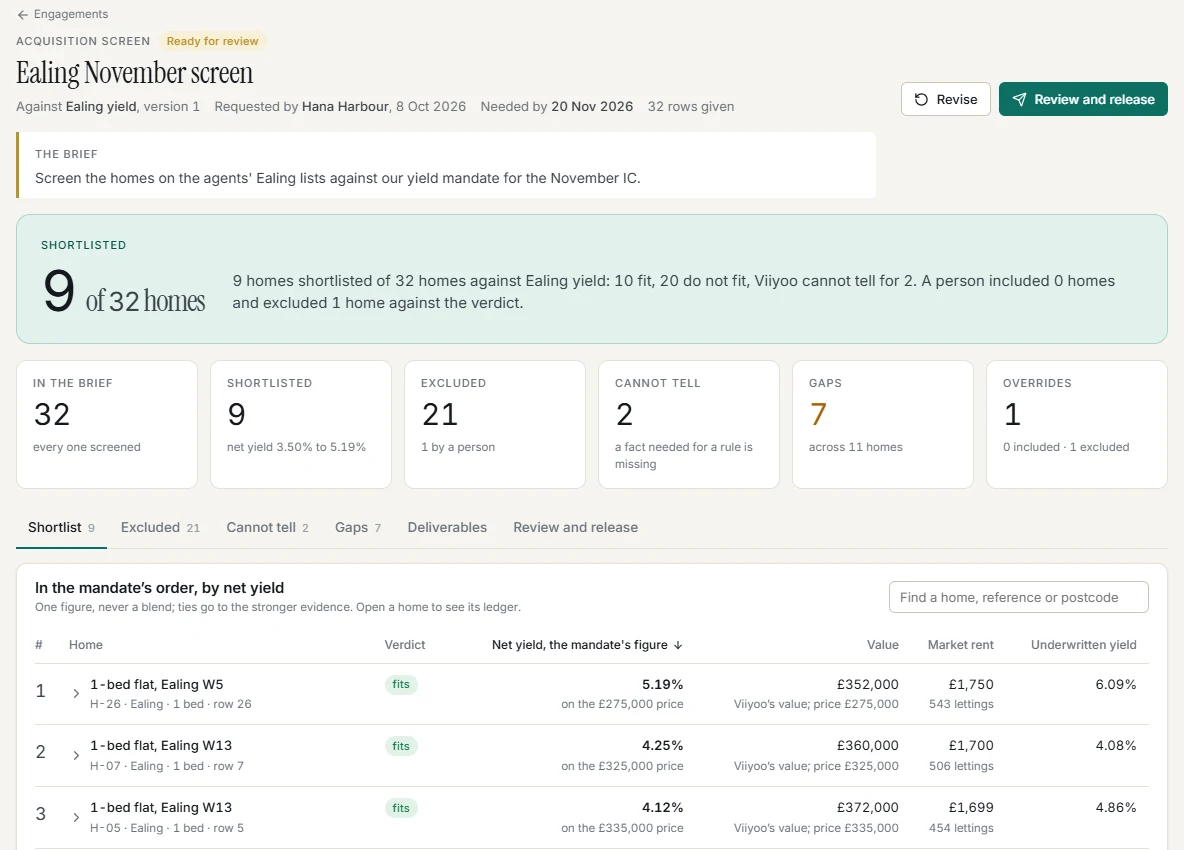Click the Value column header

883,645
